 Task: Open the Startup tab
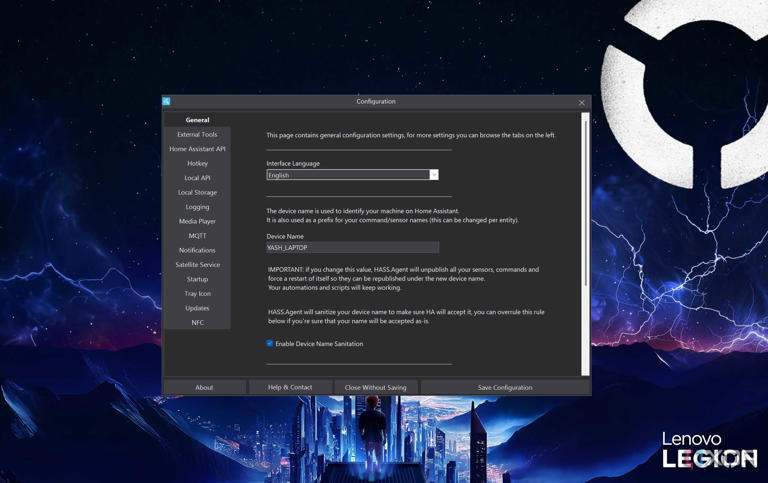pos(197,279)
